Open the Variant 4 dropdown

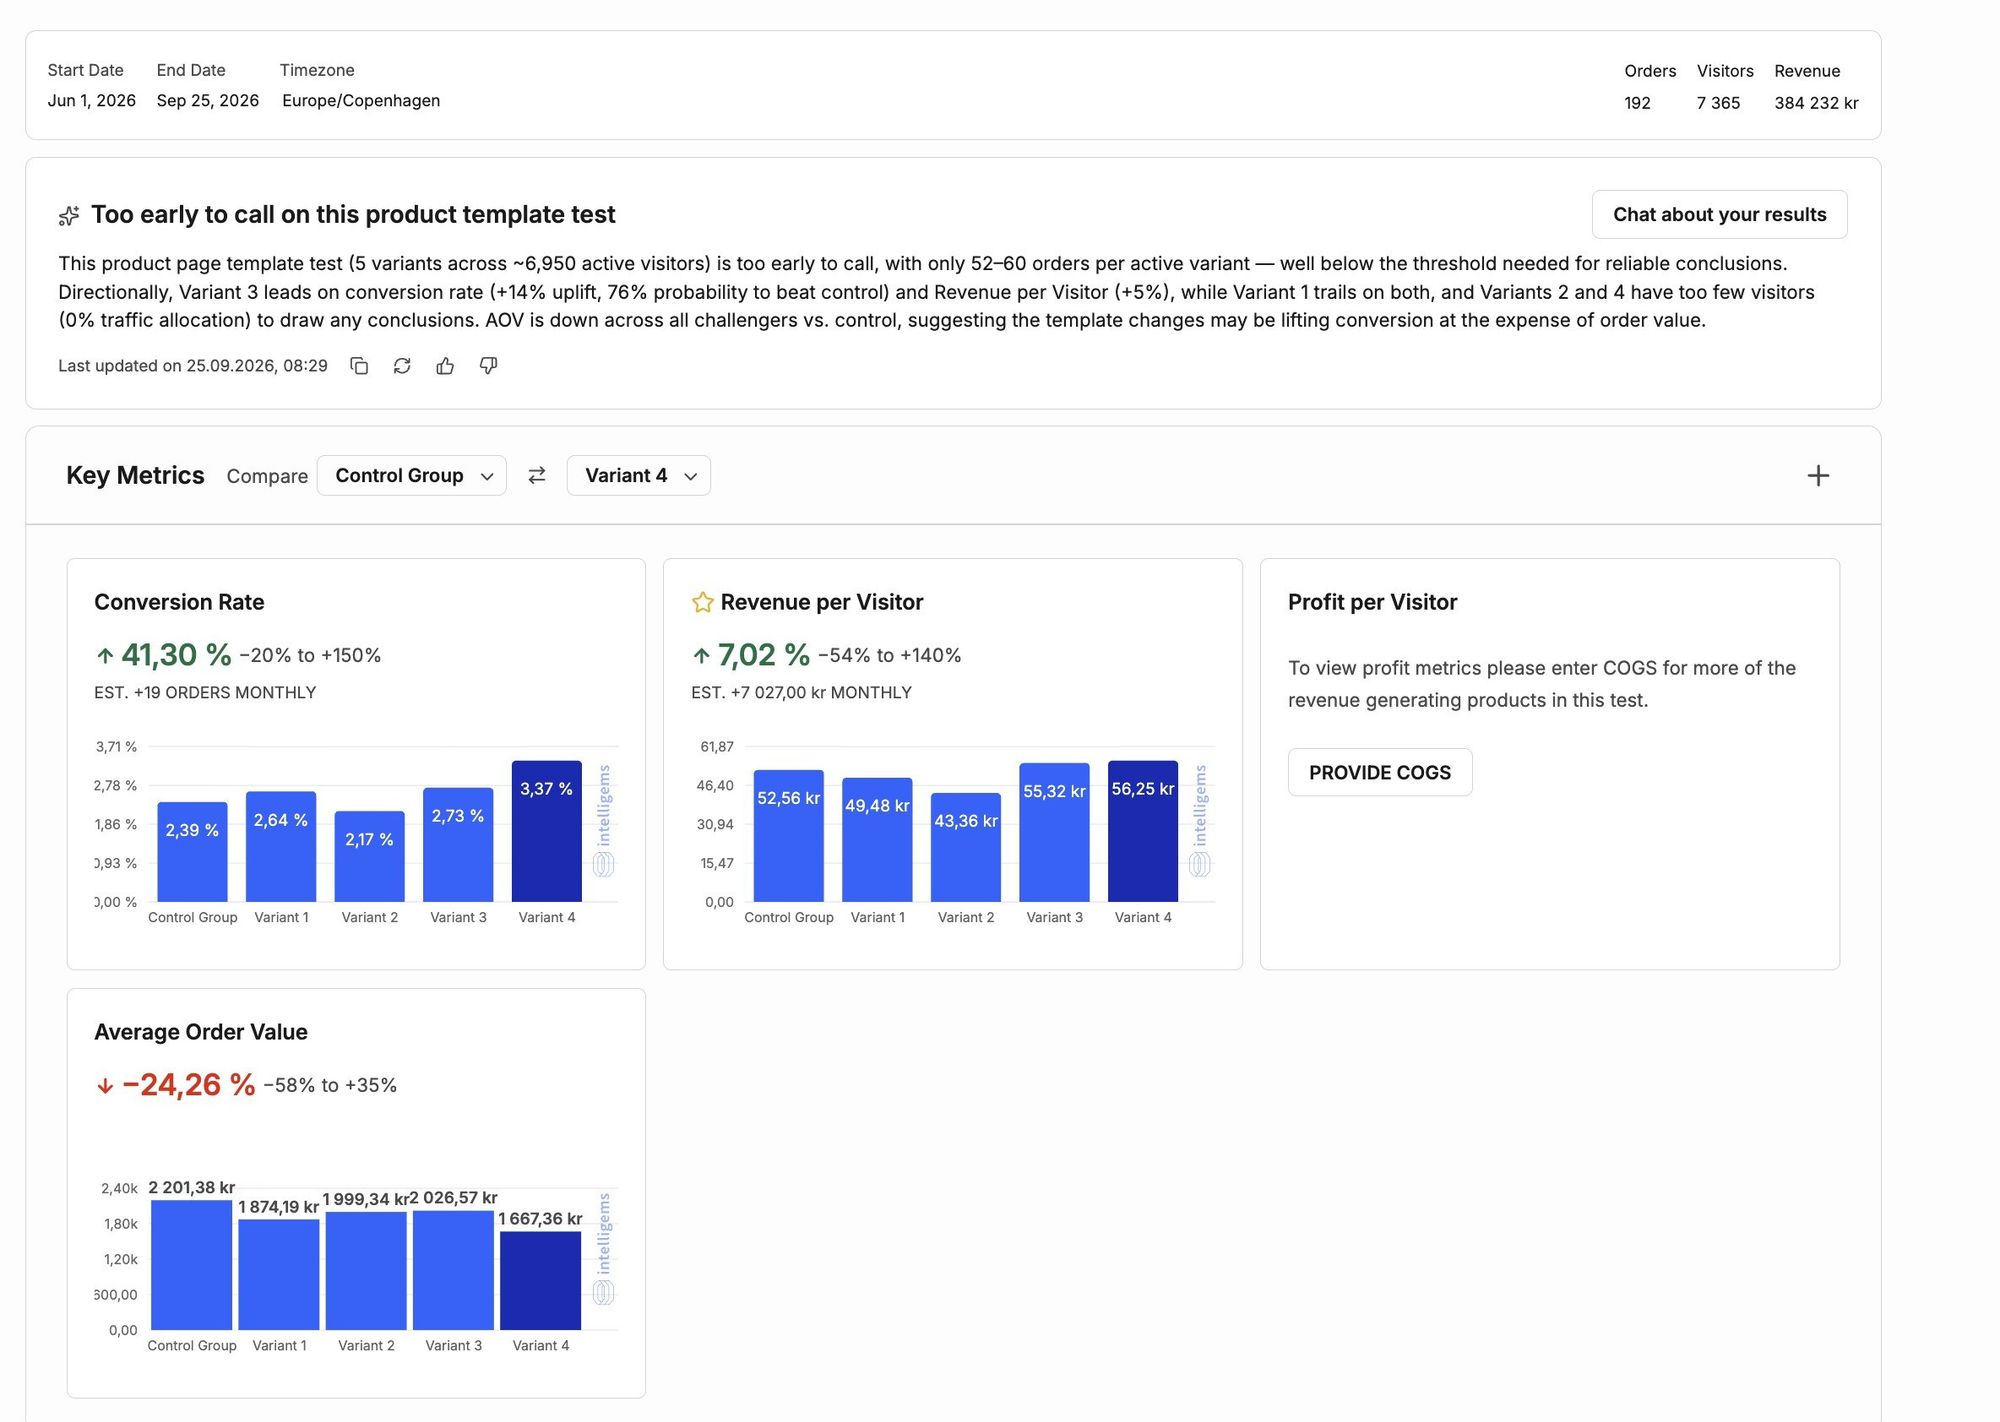[639, 476]
